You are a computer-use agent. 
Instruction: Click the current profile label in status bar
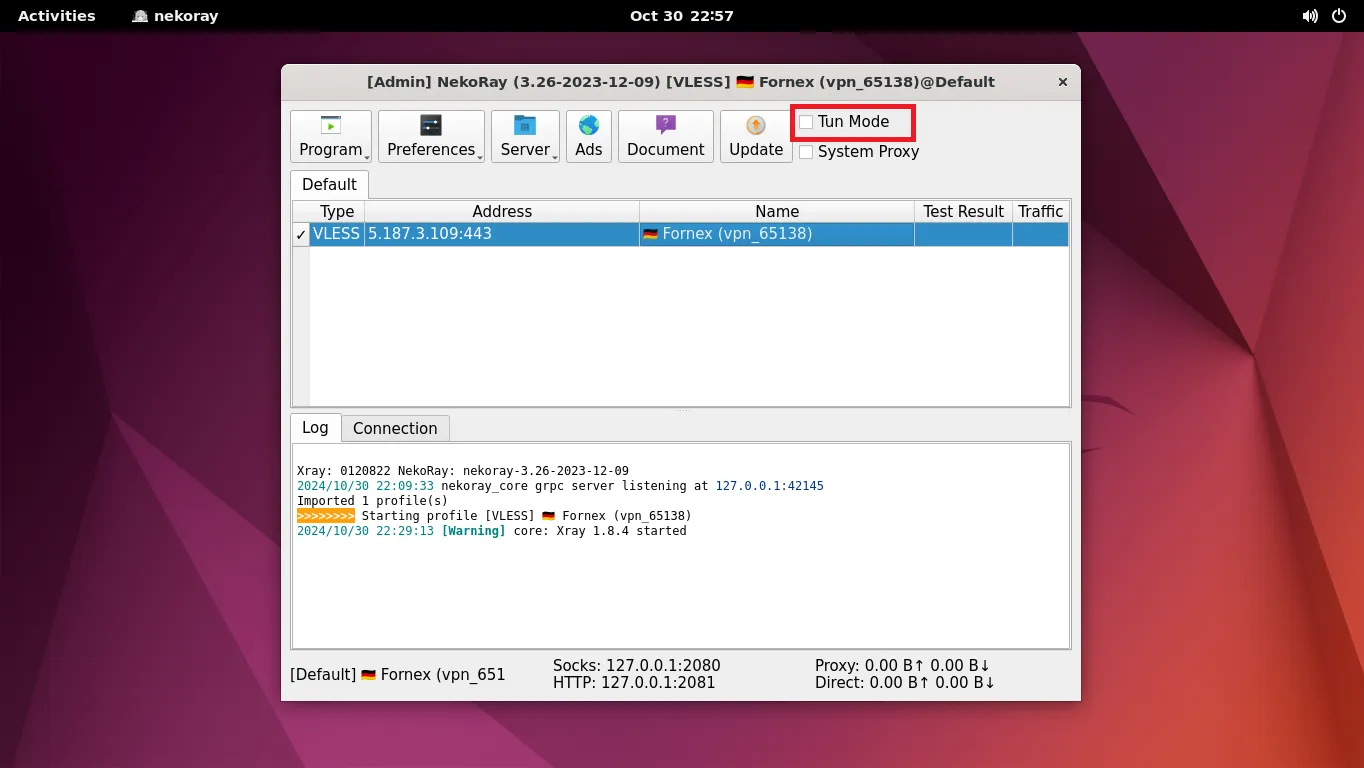tap(398, 675)
